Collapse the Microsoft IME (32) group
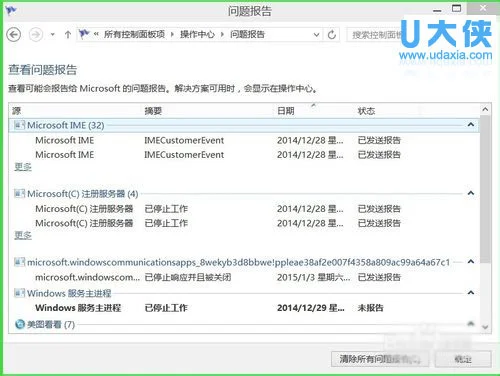The width and height of the screenshot is (500, 376). point(471,125)
